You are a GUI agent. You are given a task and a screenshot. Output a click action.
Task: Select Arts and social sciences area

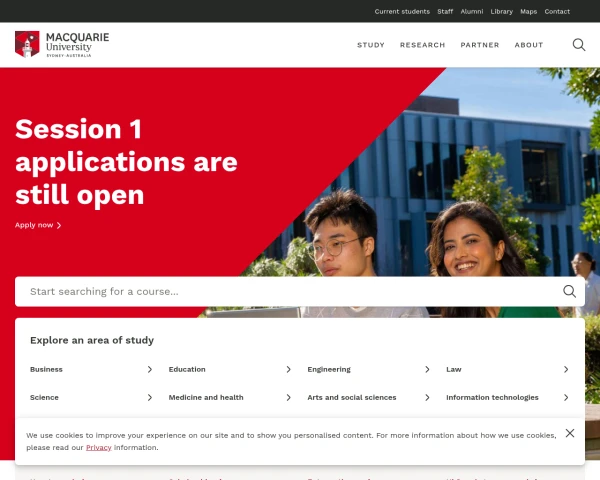(352, 398)
